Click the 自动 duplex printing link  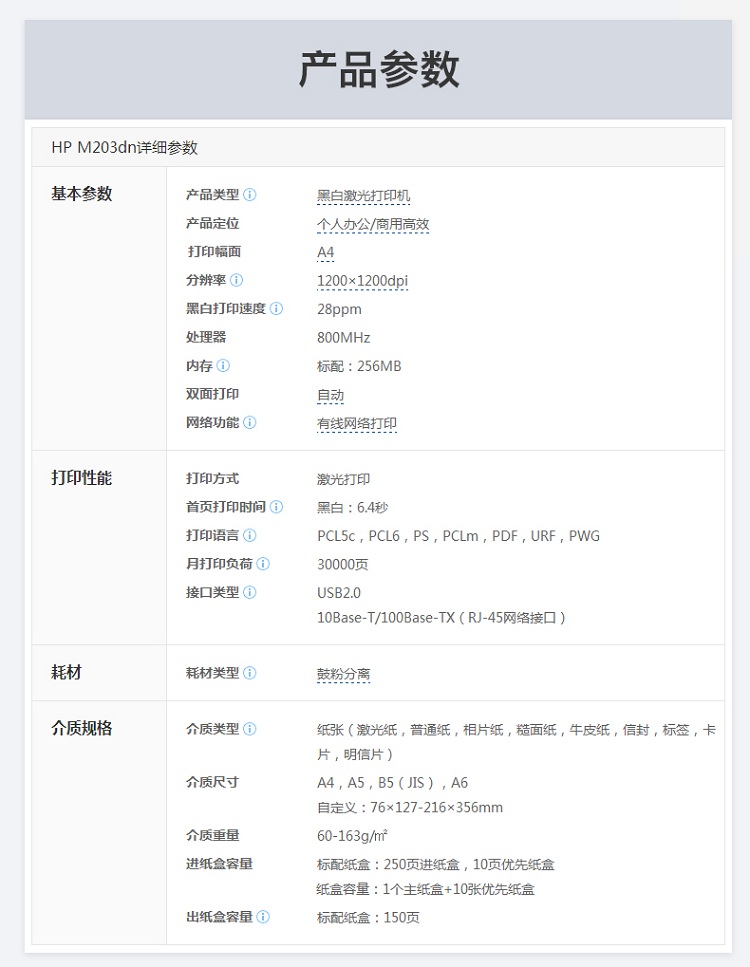click(330, 395)
